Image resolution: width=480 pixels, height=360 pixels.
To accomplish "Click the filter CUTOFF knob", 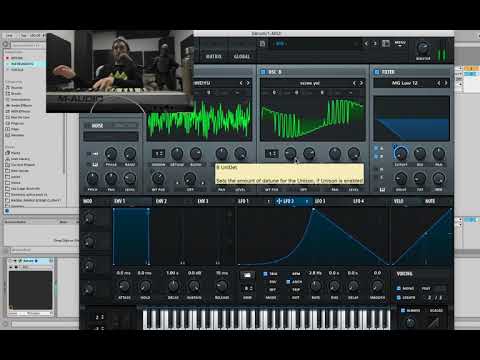I will click(x=401, y=154).
